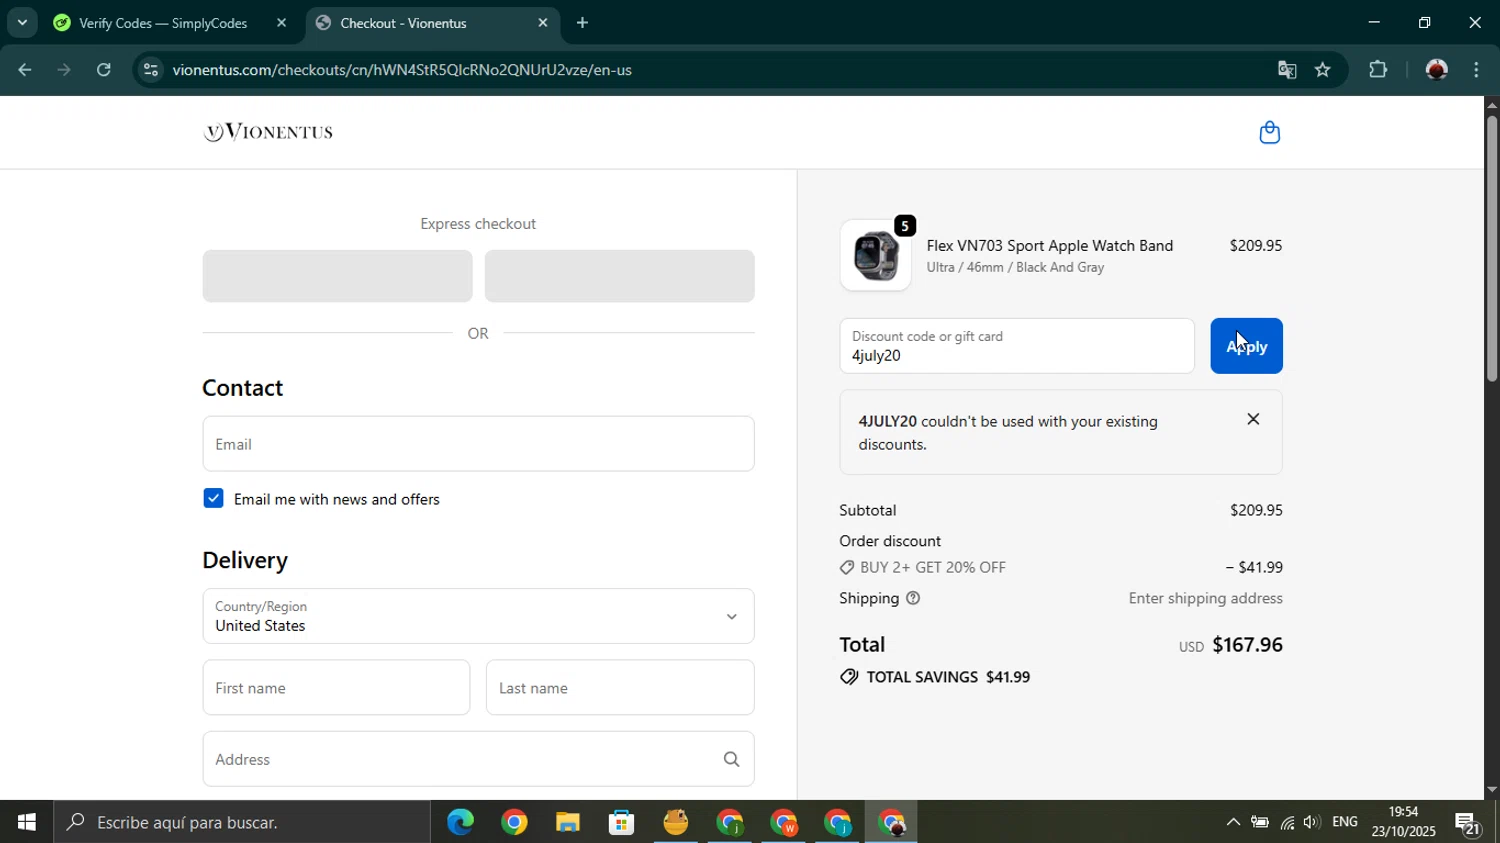1500x843 pixels.
Task: Click the Apple Watch Band product thumbnail
Action: (875, 255)
